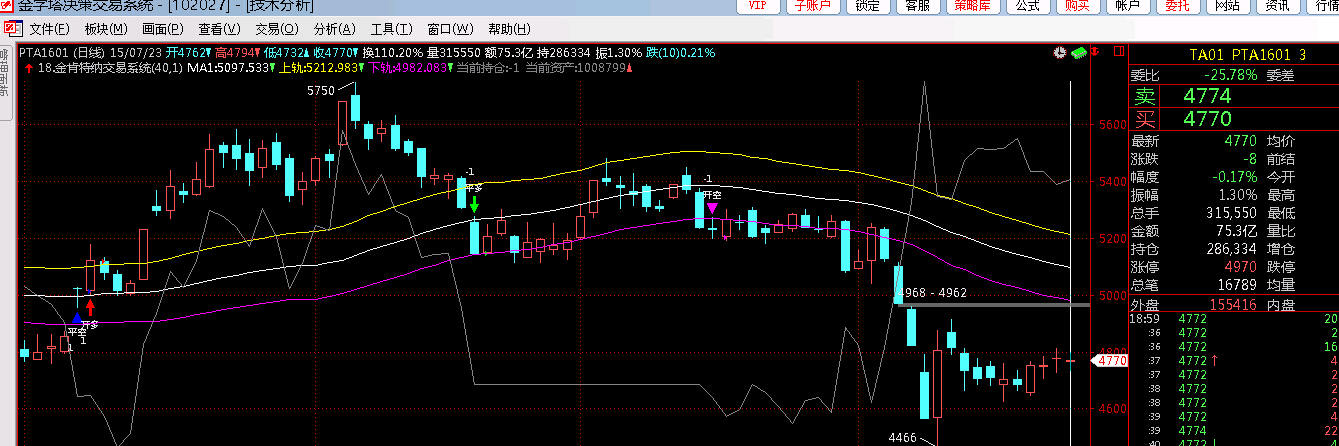
Task: Click the 委托 order button
Action: coord(1178,6)
